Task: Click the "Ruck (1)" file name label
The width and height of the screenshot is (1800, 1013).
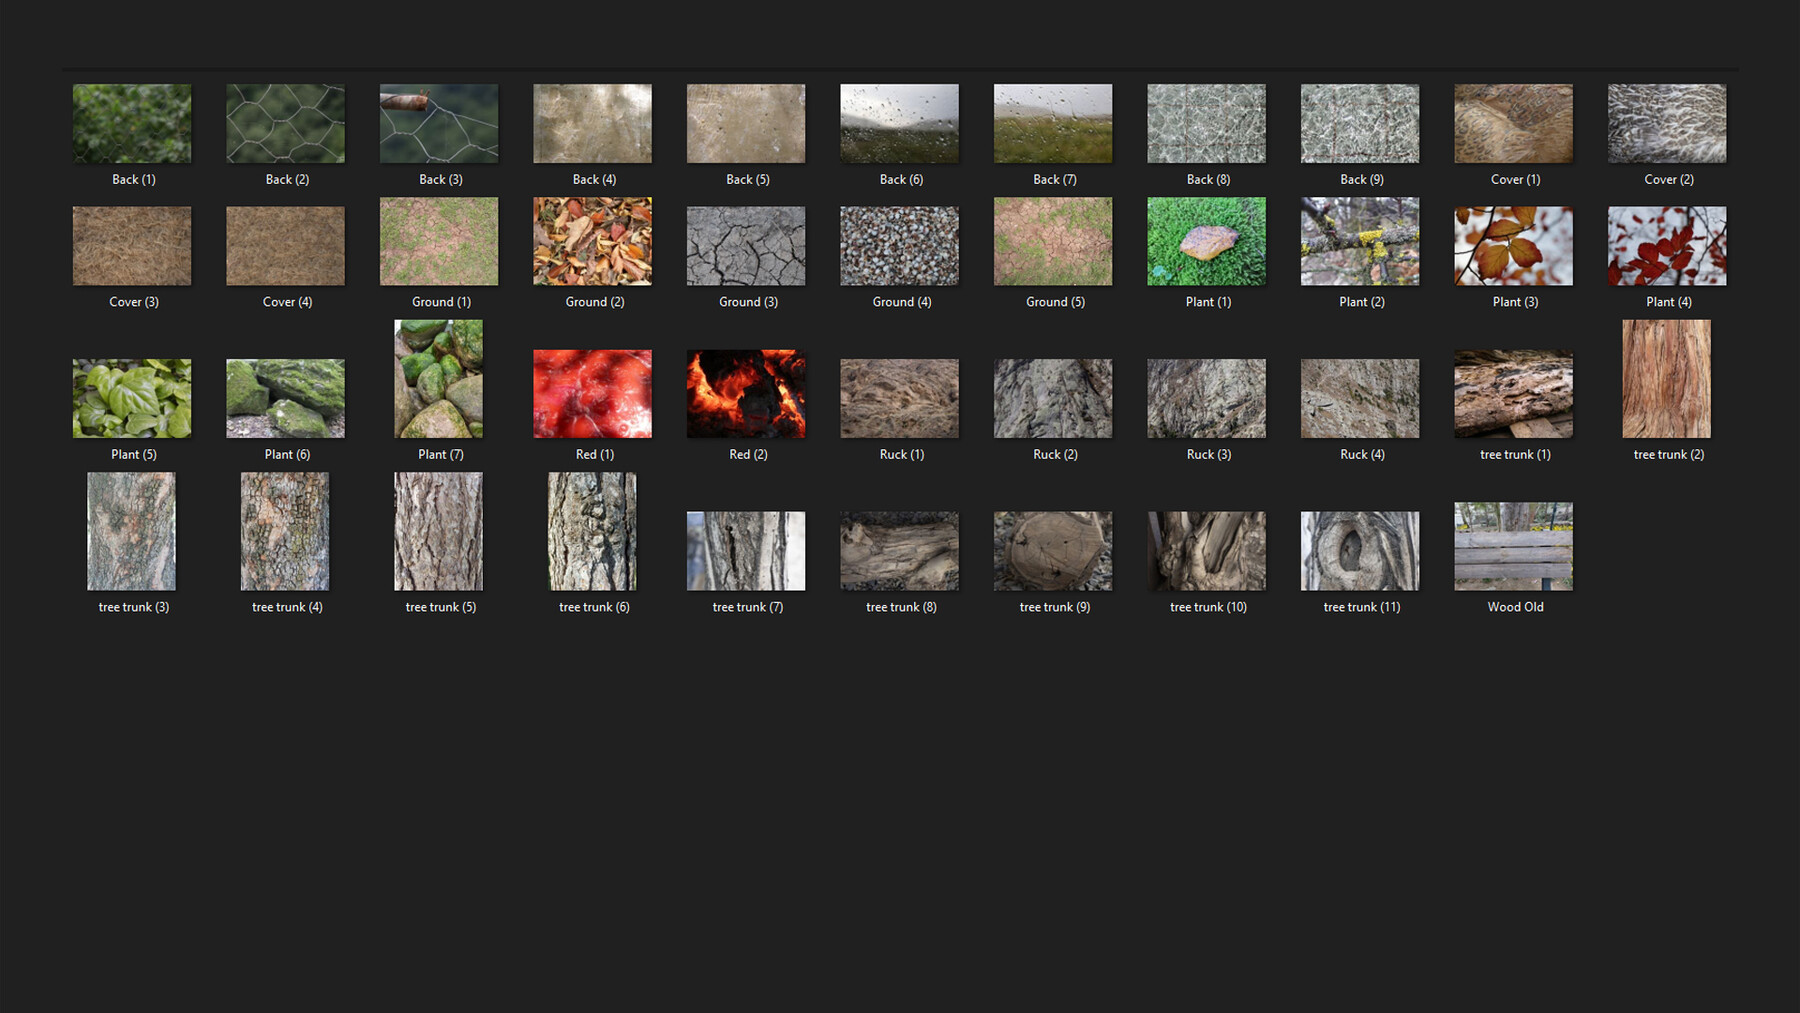Action: 902,455
